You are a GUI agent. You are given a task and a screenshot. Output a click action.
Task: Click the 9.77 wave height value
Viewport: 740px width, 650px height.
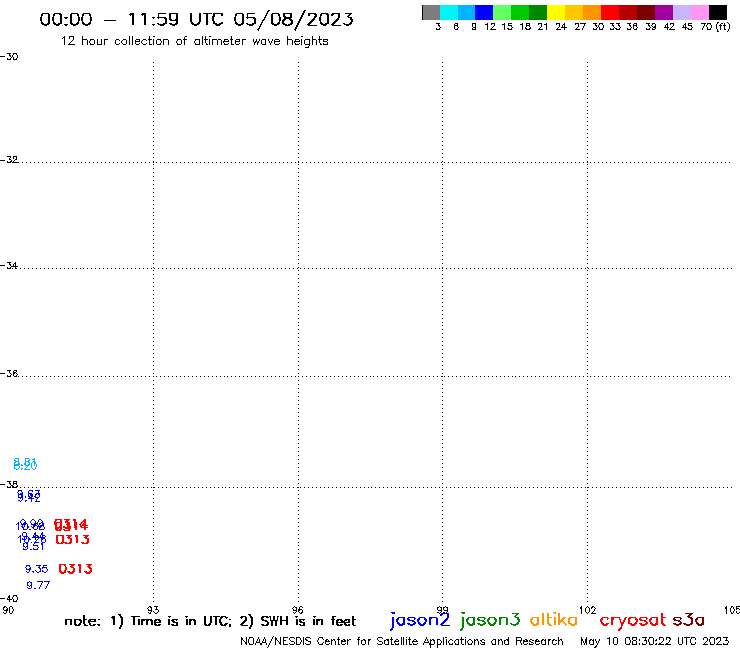[38, 585]
